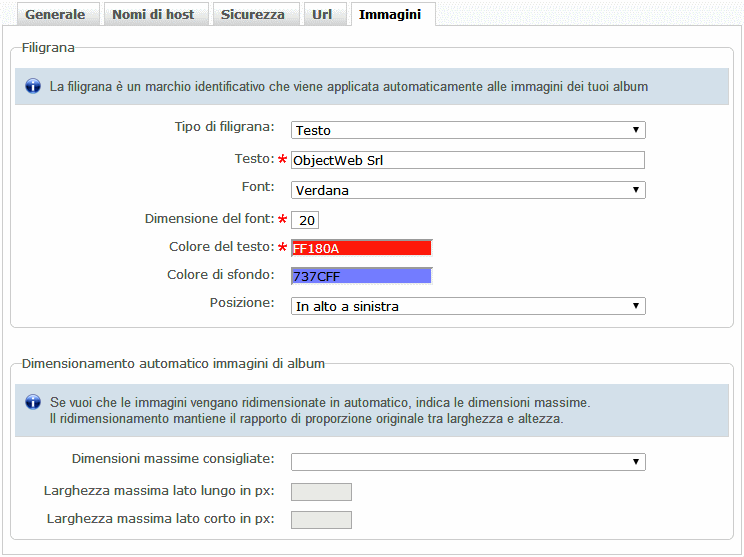744x557 pixels.
Task: Expand the Font dropdown showing Verdana
Action: click(x=468, y=190)
